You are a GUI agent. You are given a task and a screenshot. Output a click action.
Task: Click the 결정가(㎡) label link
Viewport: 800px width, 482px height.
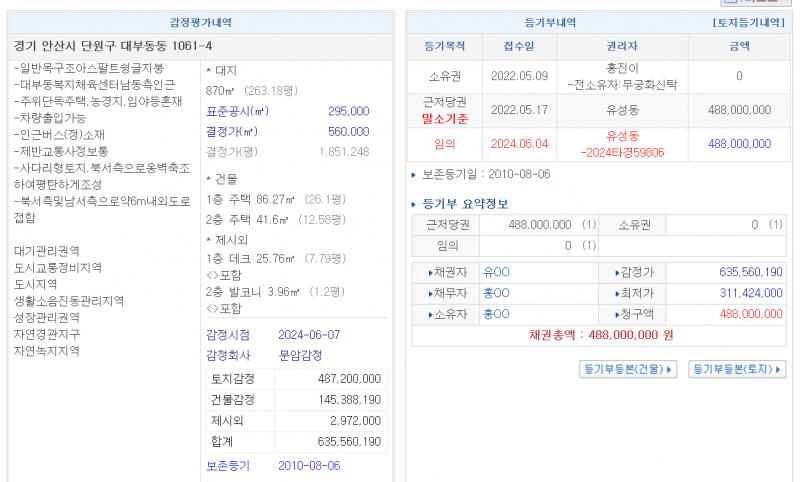pos(232,131)
